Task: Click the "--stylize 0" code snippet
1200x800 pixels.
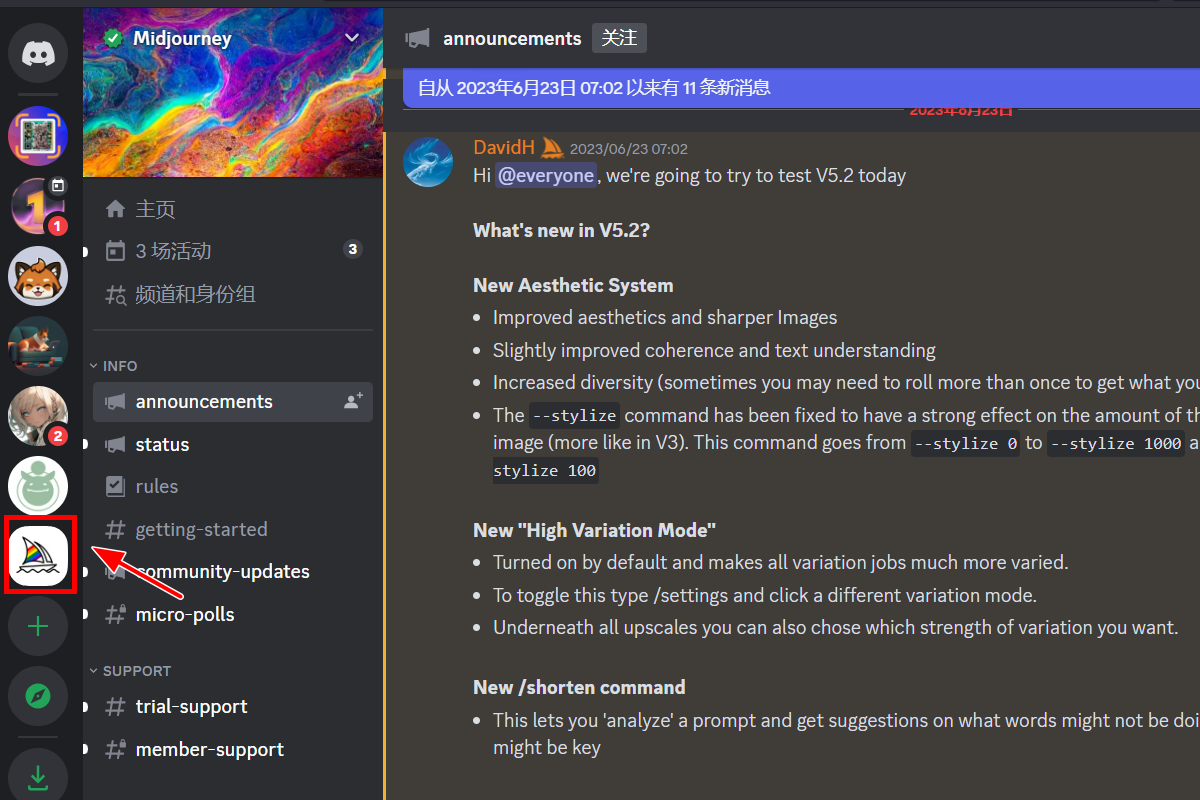Action: (x=964, y=443)
